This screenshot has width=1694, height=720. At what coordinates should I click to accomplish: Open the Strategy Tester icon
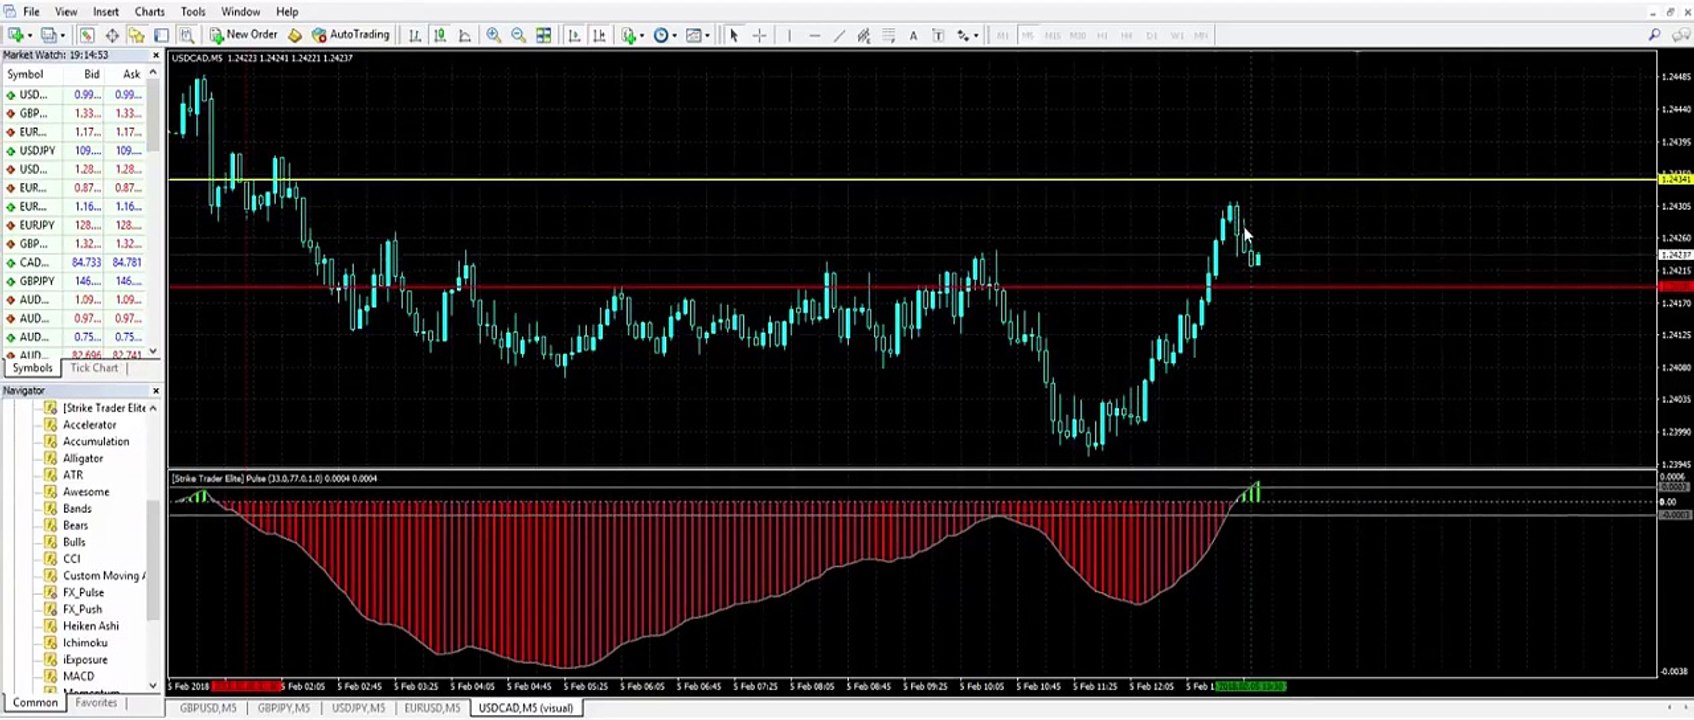pyautogui.click(x=187, y=35)
